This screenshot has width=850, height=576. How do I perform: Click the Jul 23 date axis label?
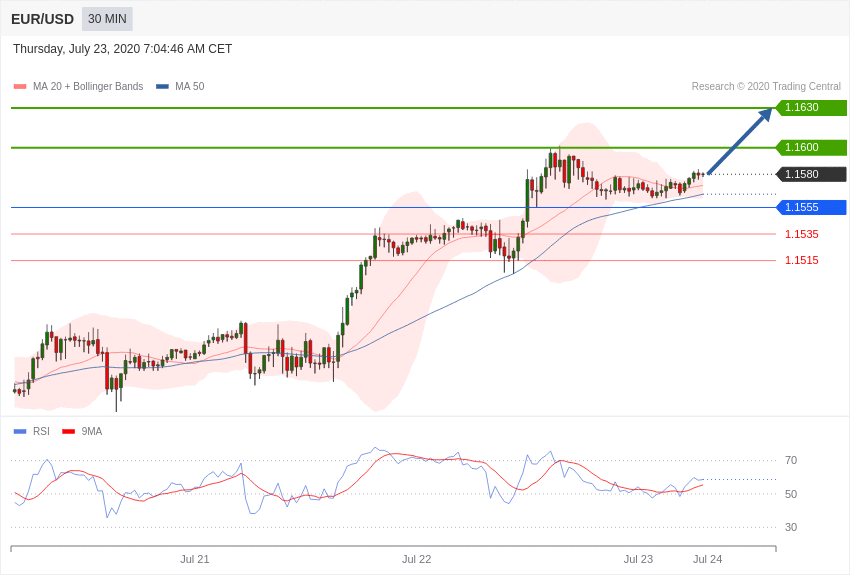(638, 559)
